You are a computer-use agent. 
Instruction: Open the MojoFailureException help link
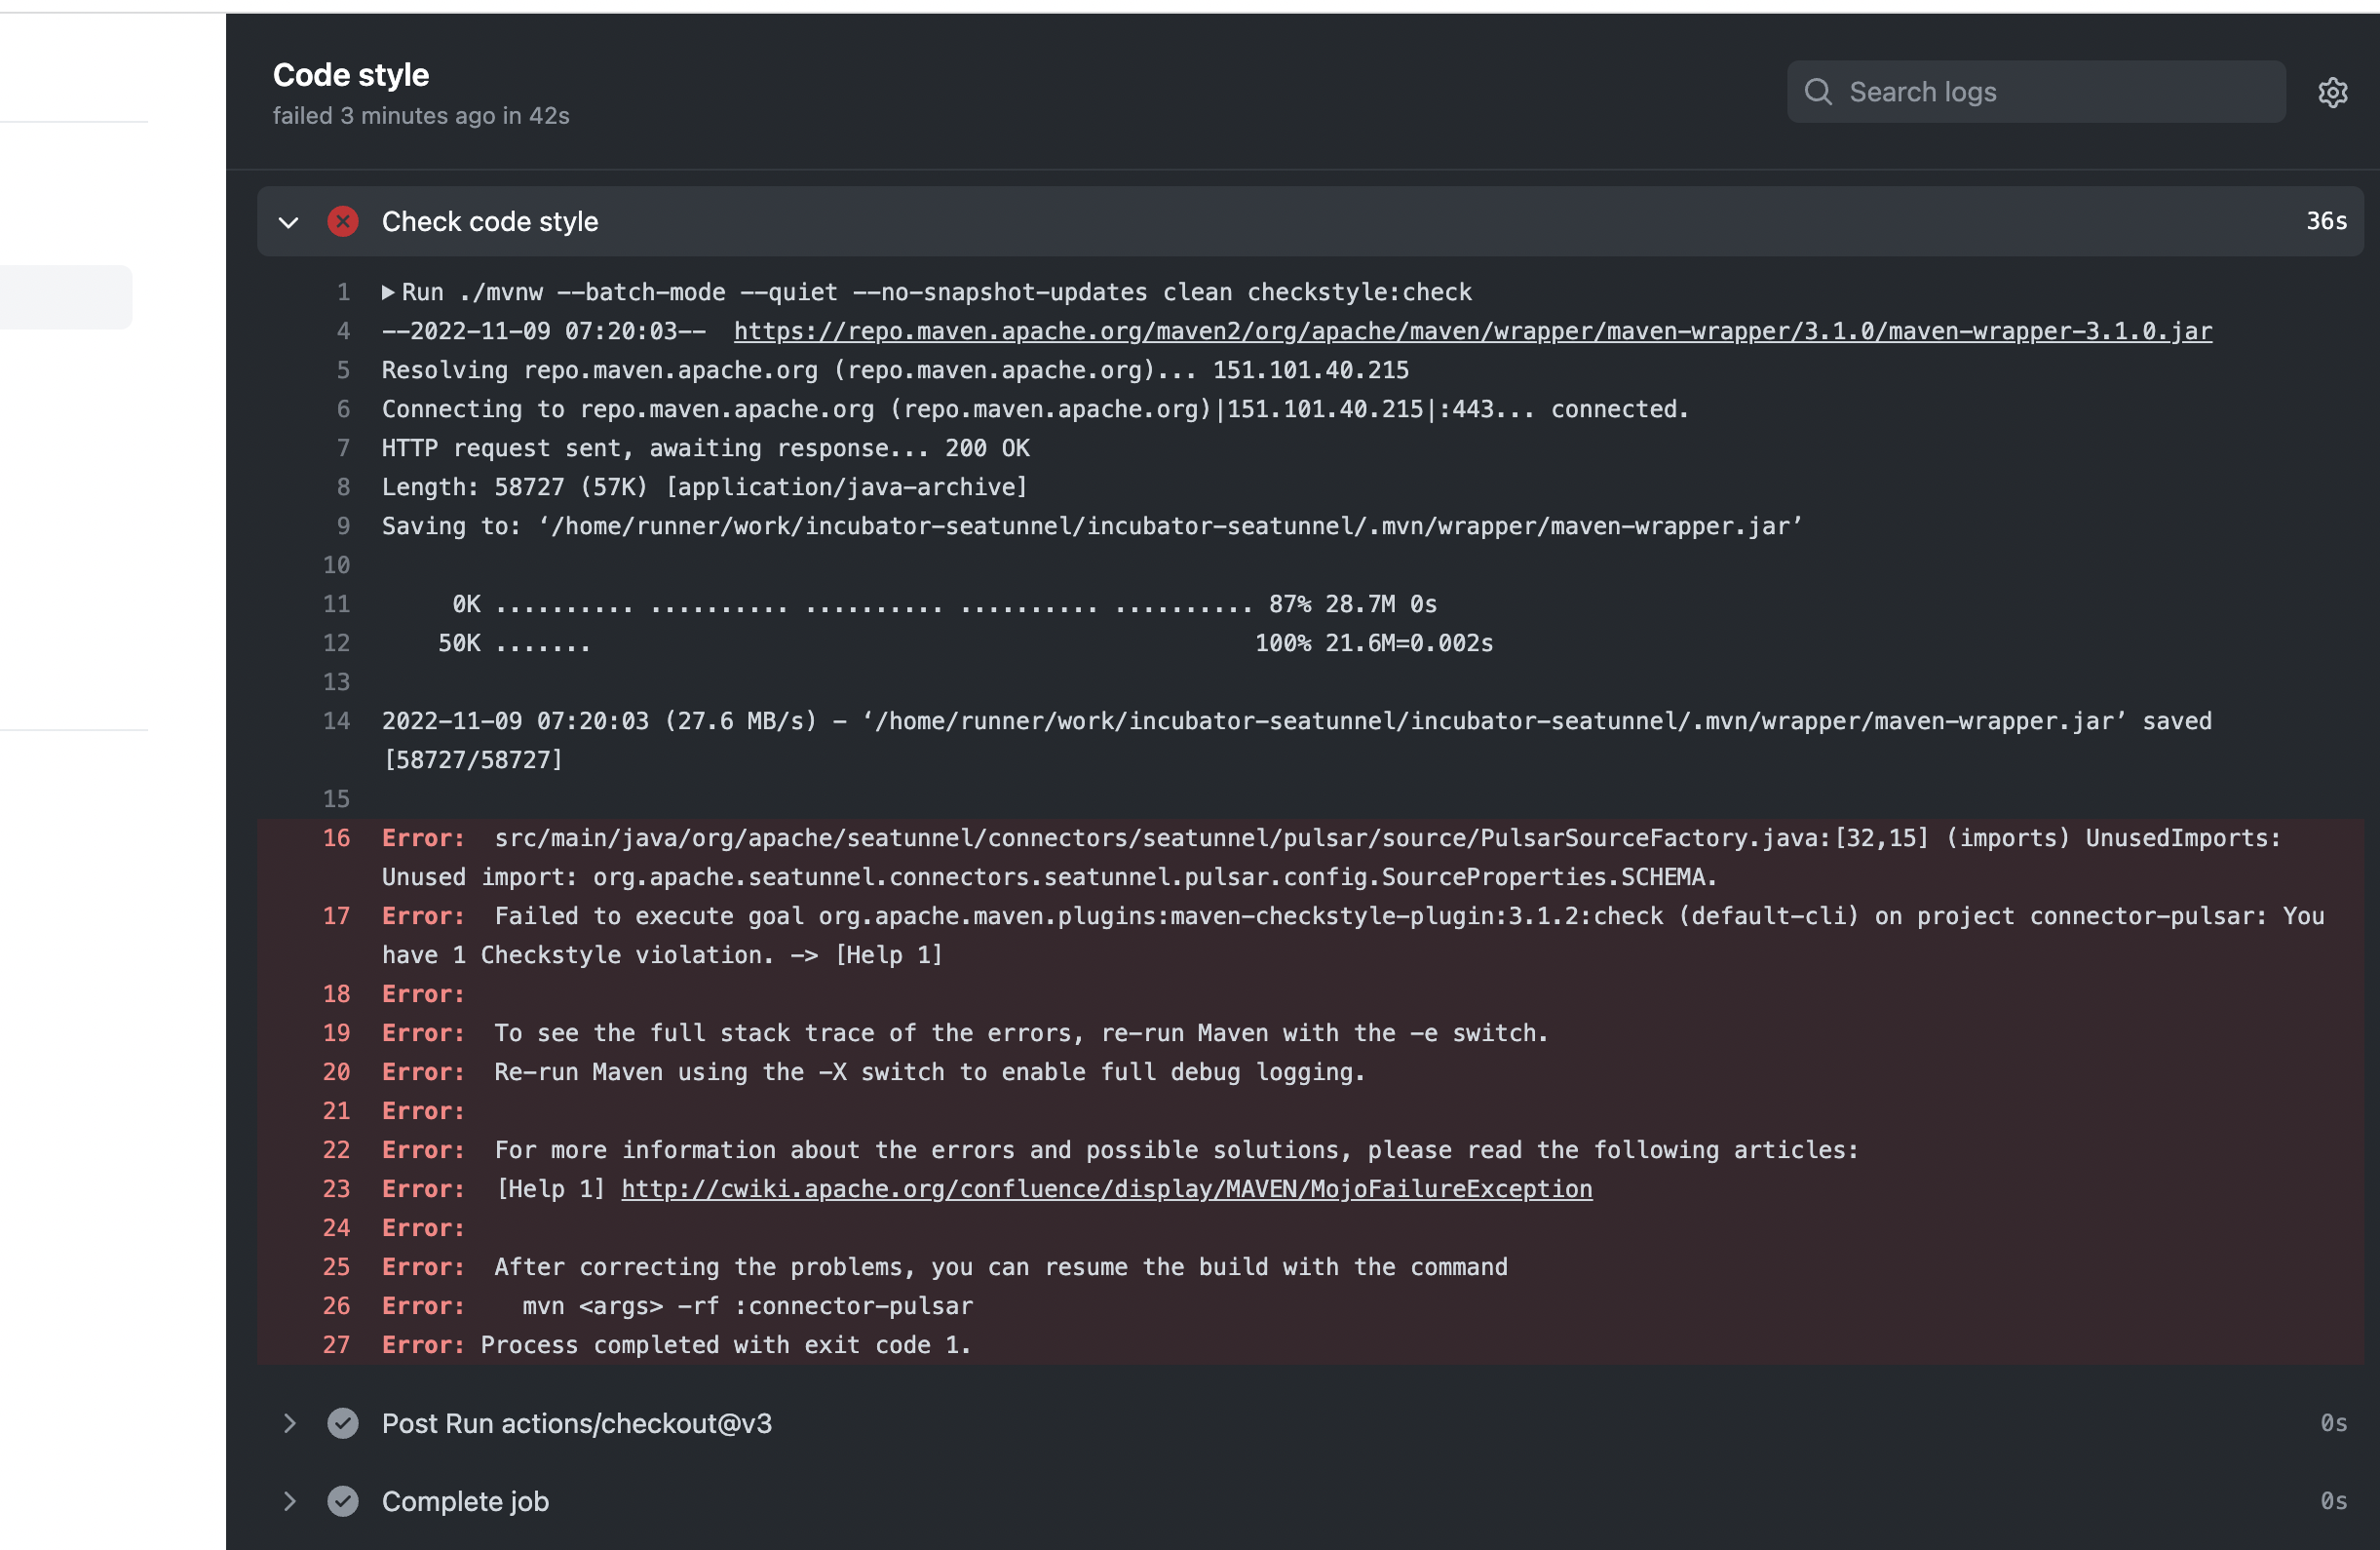pyautogui.click(x=1106, y=1189)
